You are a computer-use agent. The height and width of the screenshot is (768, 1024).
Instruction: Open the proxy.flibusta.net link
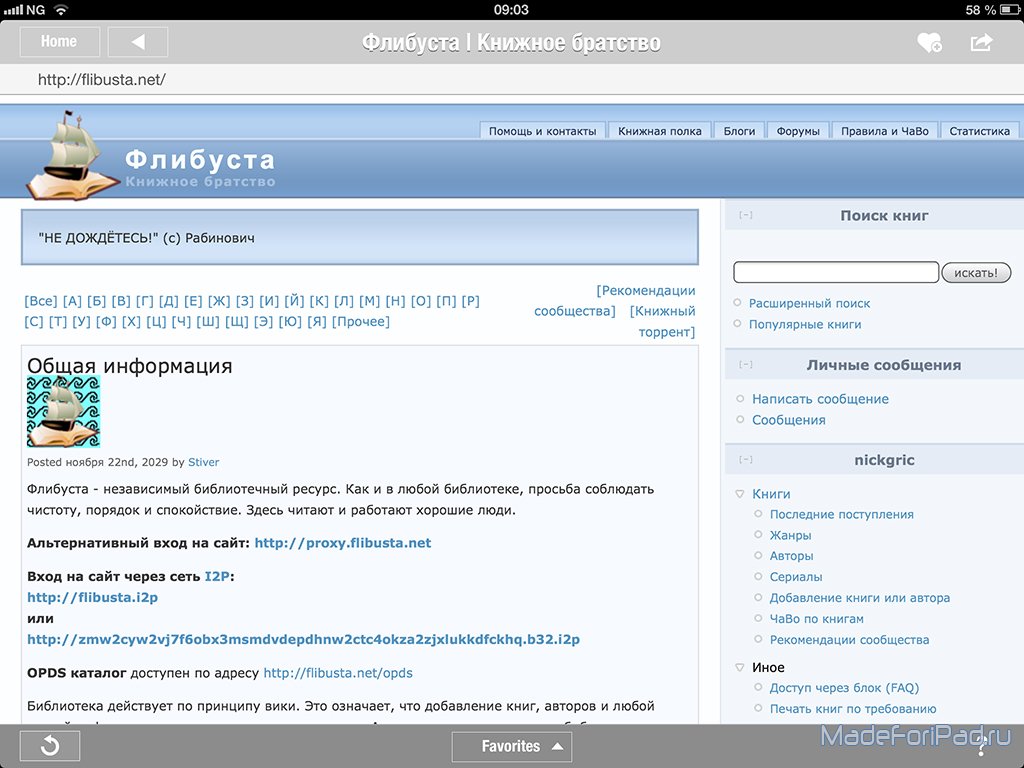click(343, 543)
